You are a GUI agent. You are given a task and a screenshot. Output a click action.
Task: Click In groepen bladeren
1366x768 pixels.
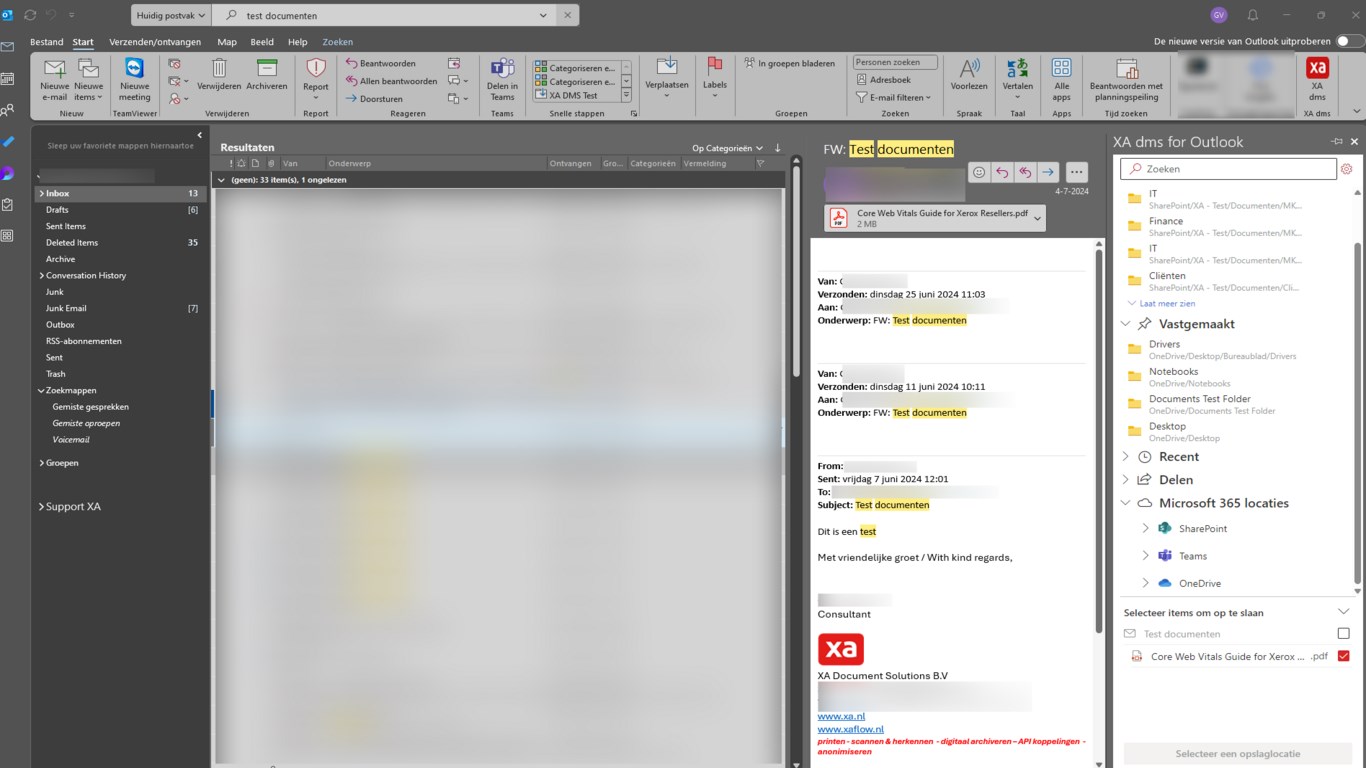[x=790, y=63]
